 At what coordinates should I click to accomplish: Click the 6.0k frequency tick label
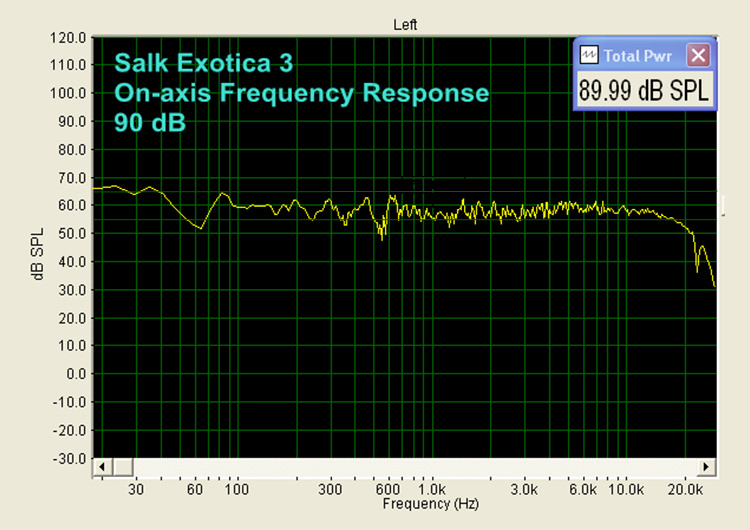[583, 489]
